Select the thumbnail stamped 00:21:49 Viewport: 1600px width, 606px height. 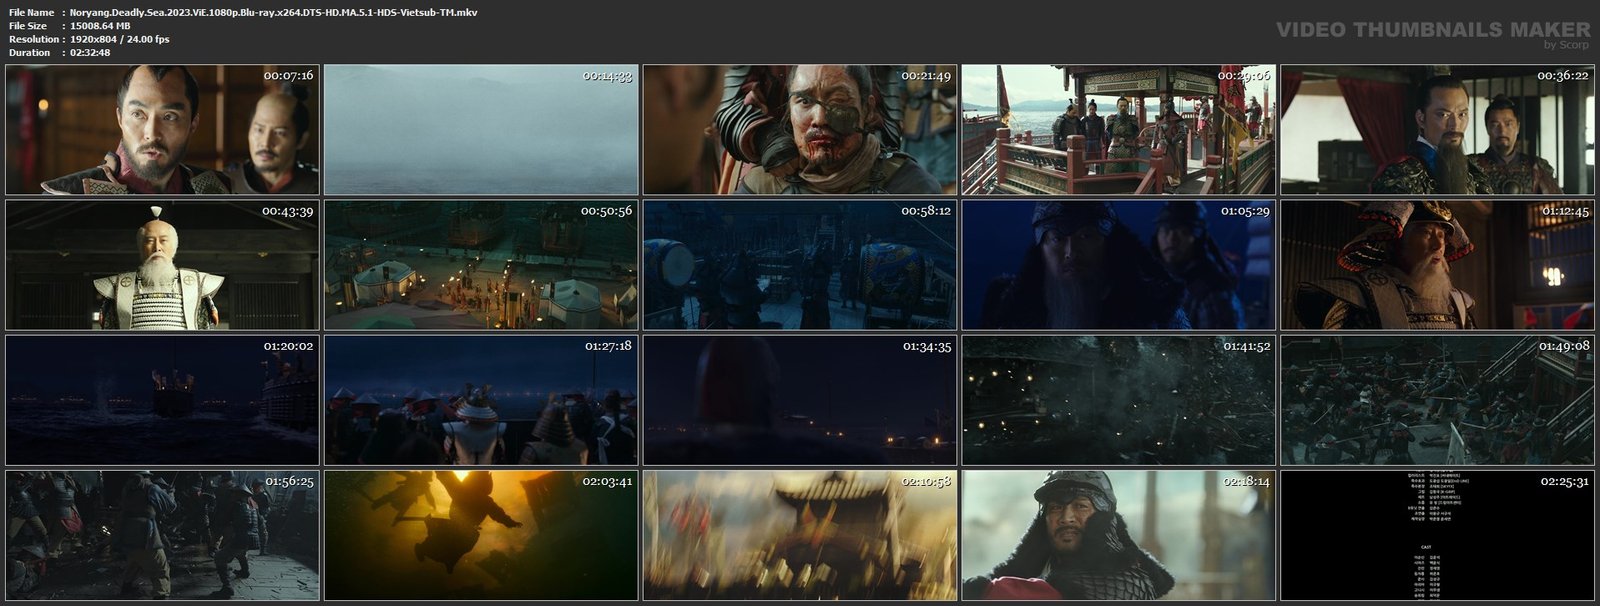click(800, 130)
